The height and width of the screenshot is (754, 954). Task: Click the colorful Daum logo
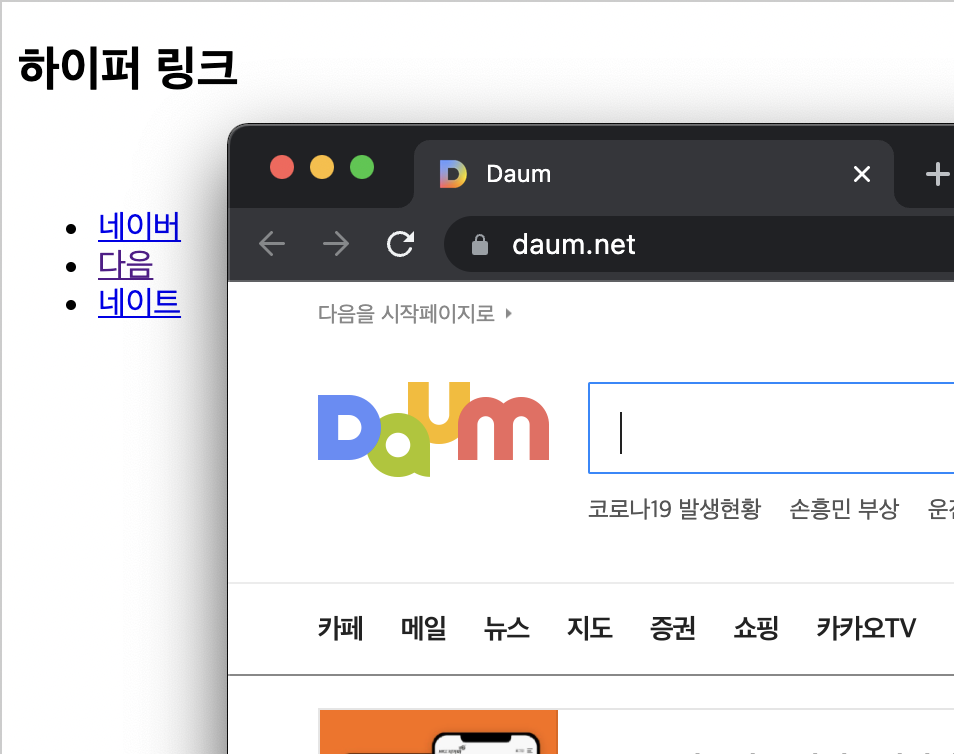(x=433, y=429)
